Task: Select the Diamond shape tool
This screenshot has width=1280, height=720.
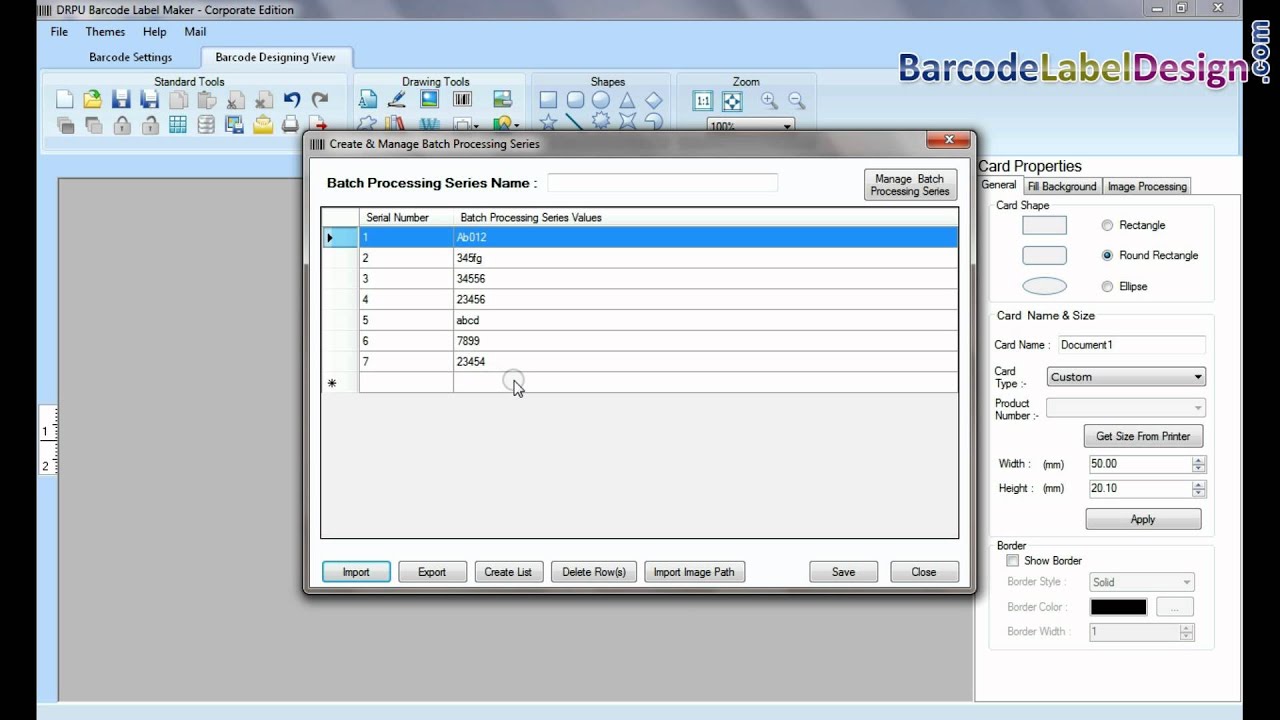Action: tap(653, 99)
